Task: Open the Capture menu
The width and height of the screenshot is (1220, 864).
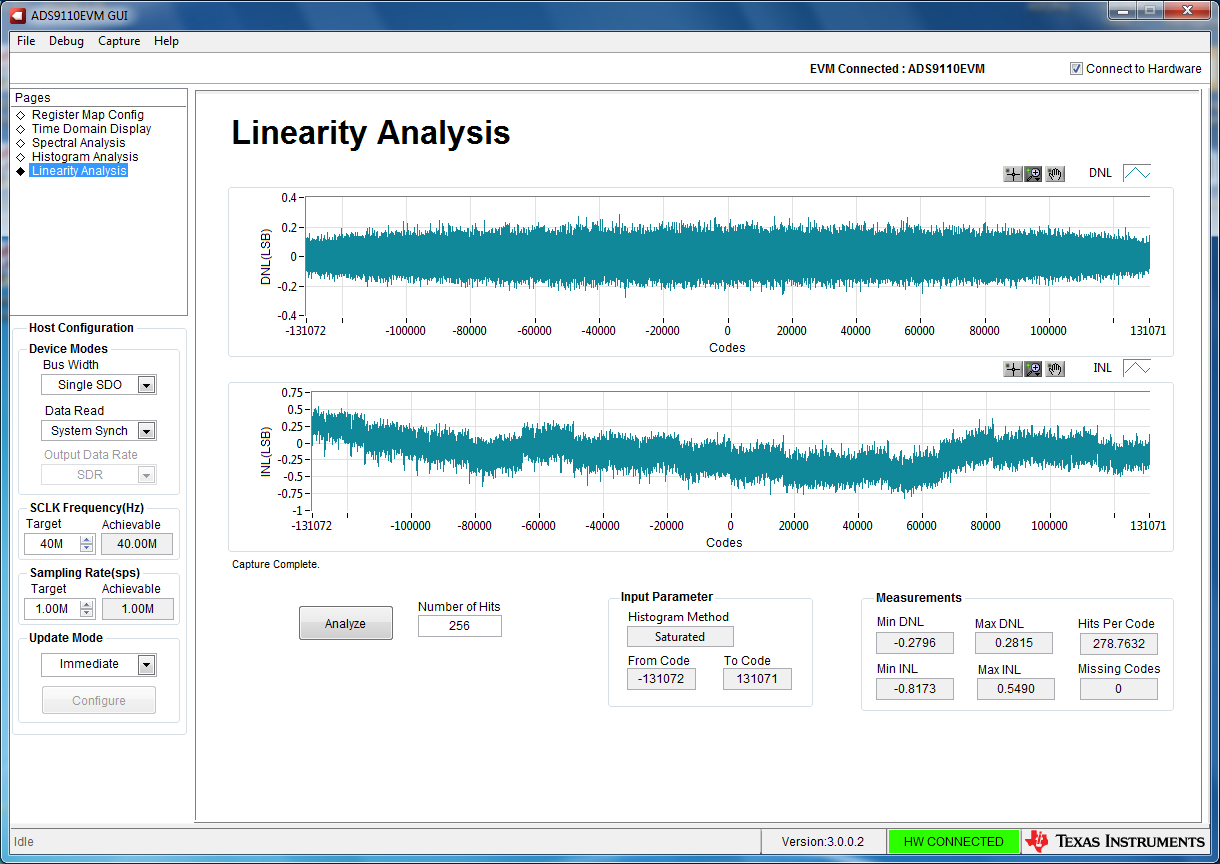Action: click(119, 41)
